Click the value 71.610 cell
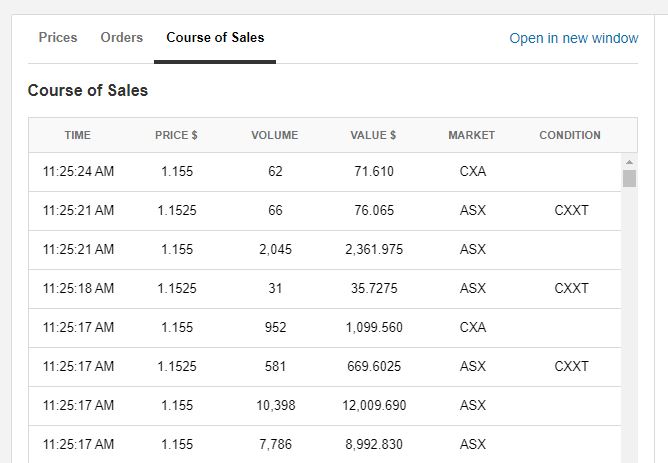Viewport: 668px width, 463px height. coord(374,172)
